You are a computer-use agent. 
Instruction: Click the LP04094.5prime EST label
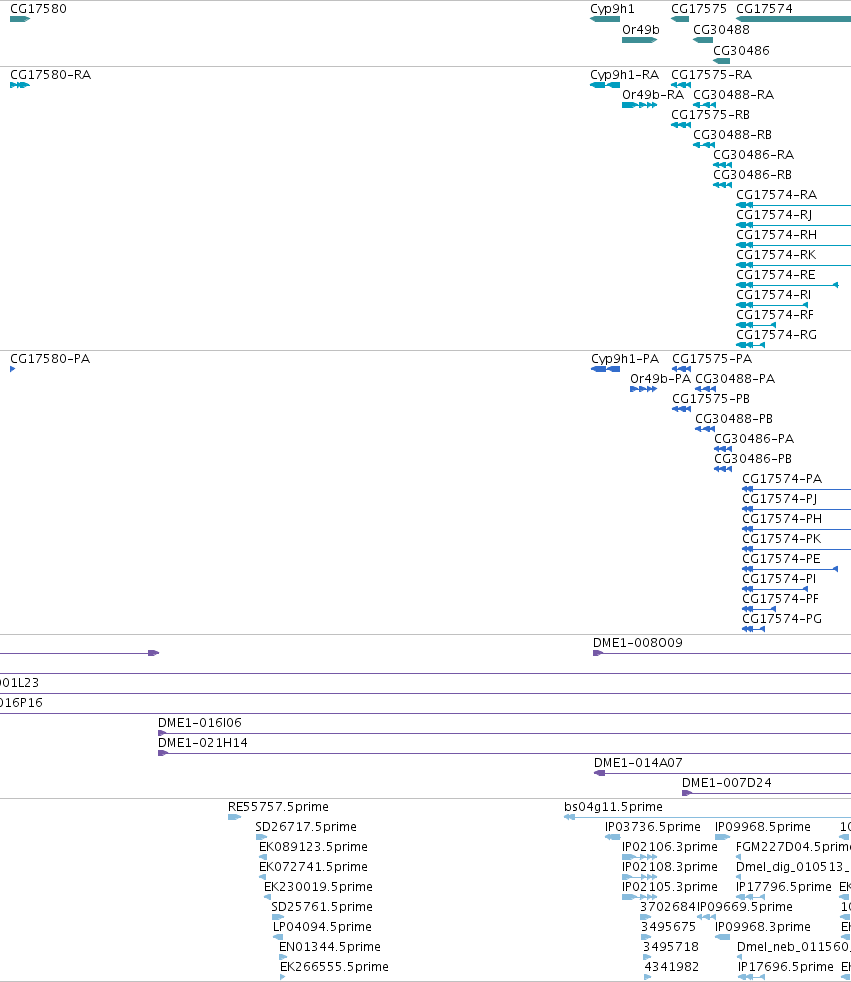(x=322, y=927)
